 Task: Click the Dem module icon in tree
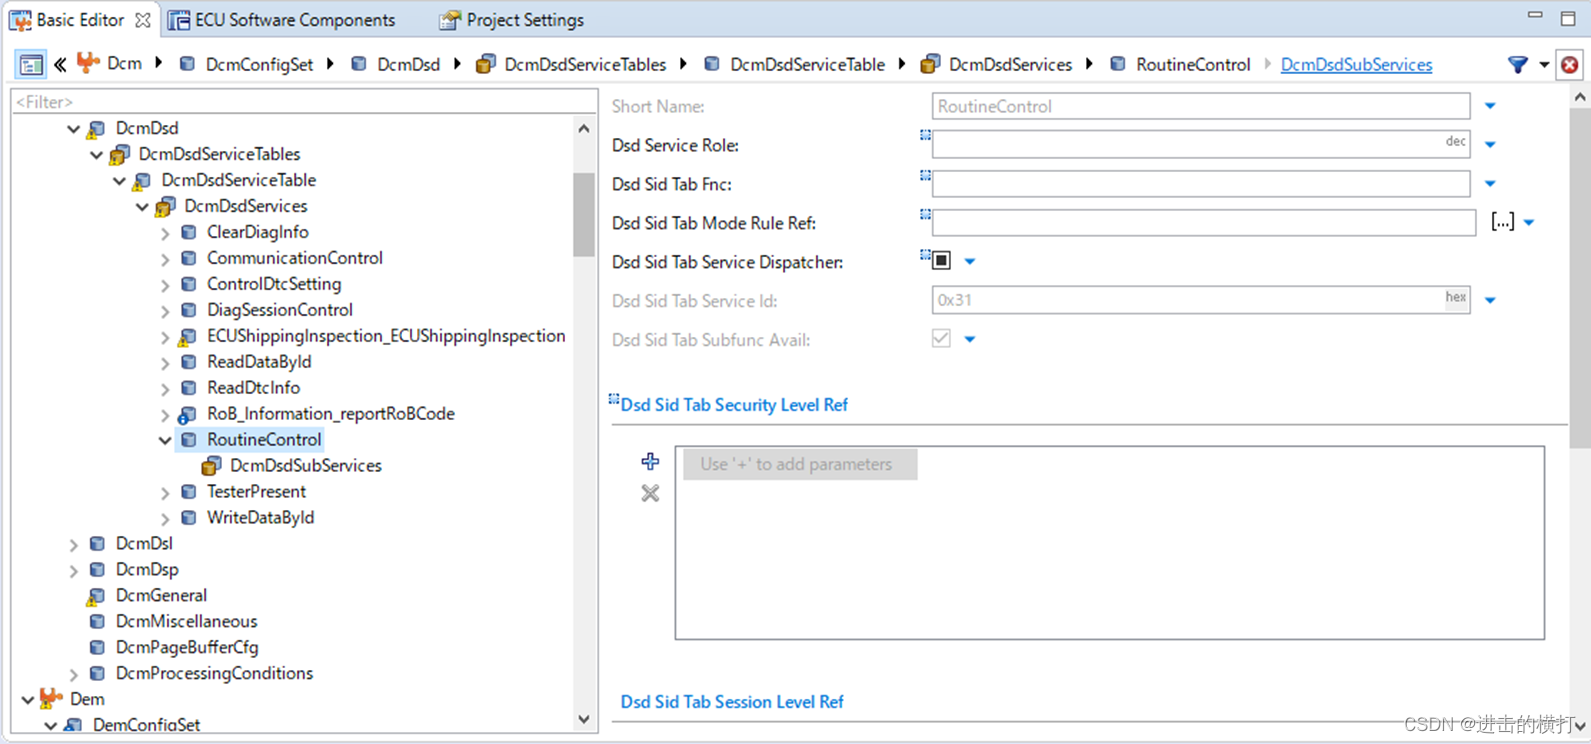point(51,699)
